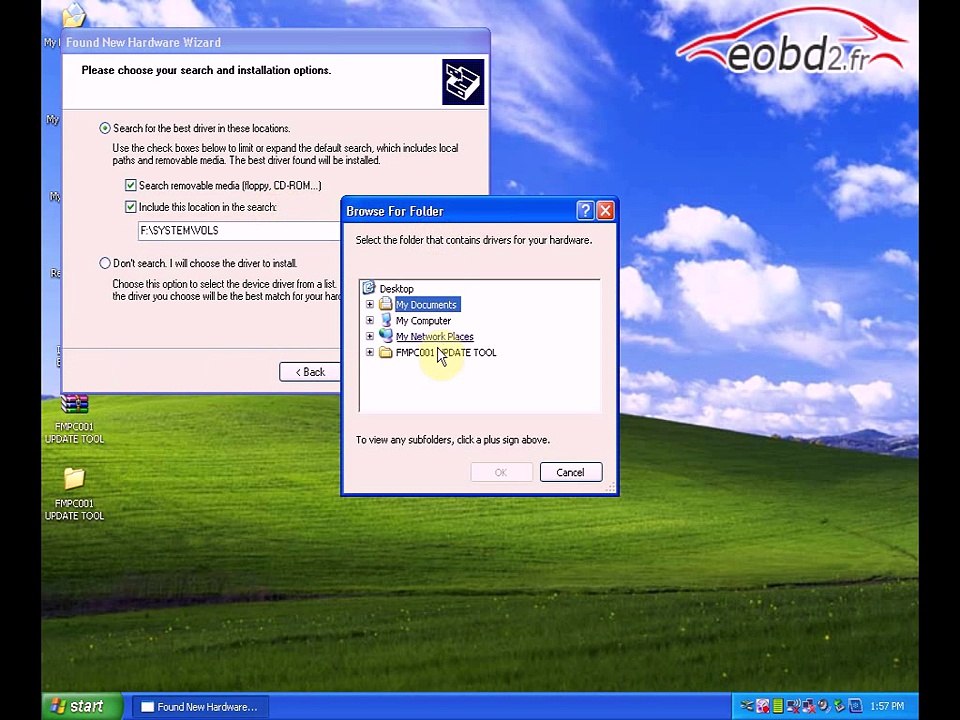This screenshot has height=720, width=960.
Task: Click the FMPC001 folder icon in tree
Action: (385, 352)
